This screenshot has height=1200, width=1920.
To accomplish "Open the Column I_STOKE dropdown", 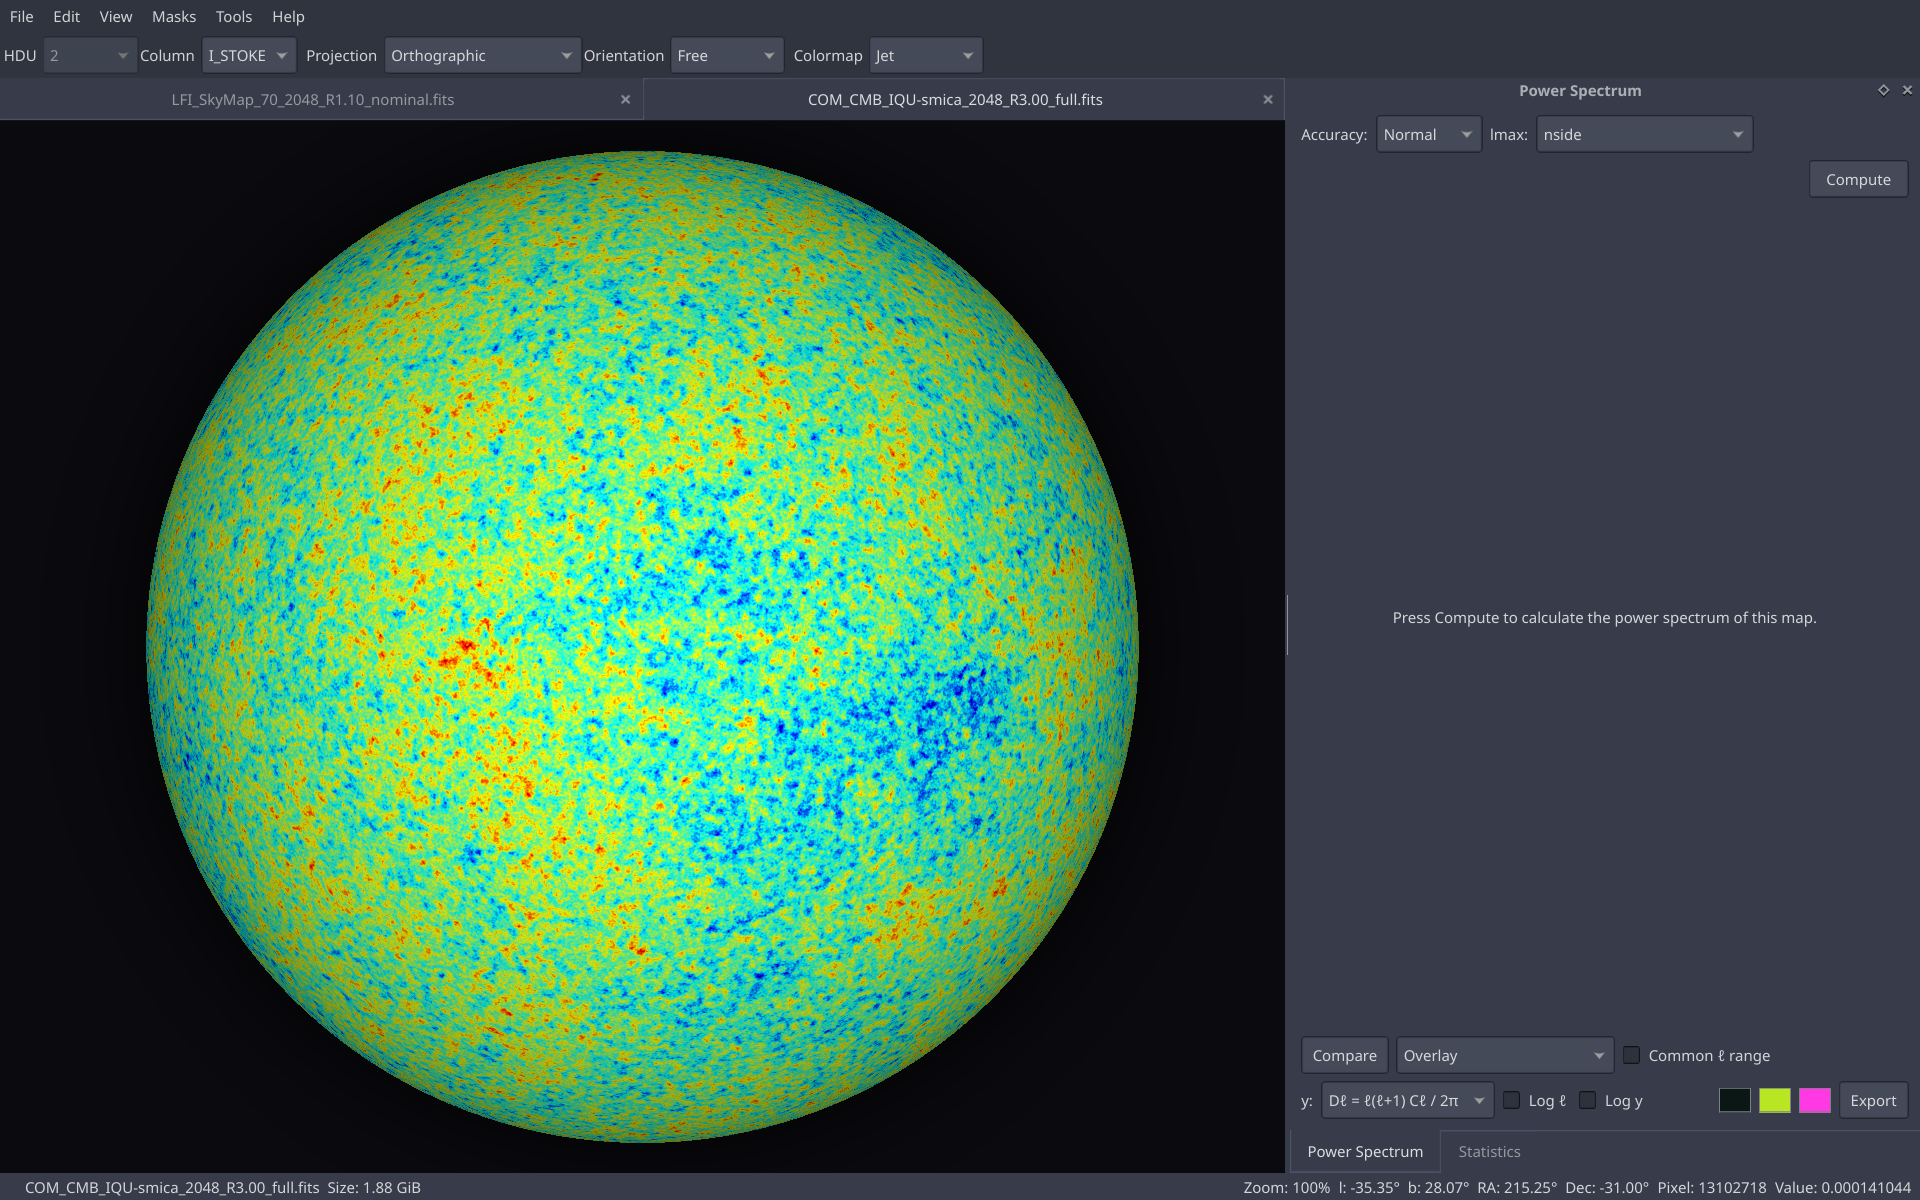I will [248, 56].
